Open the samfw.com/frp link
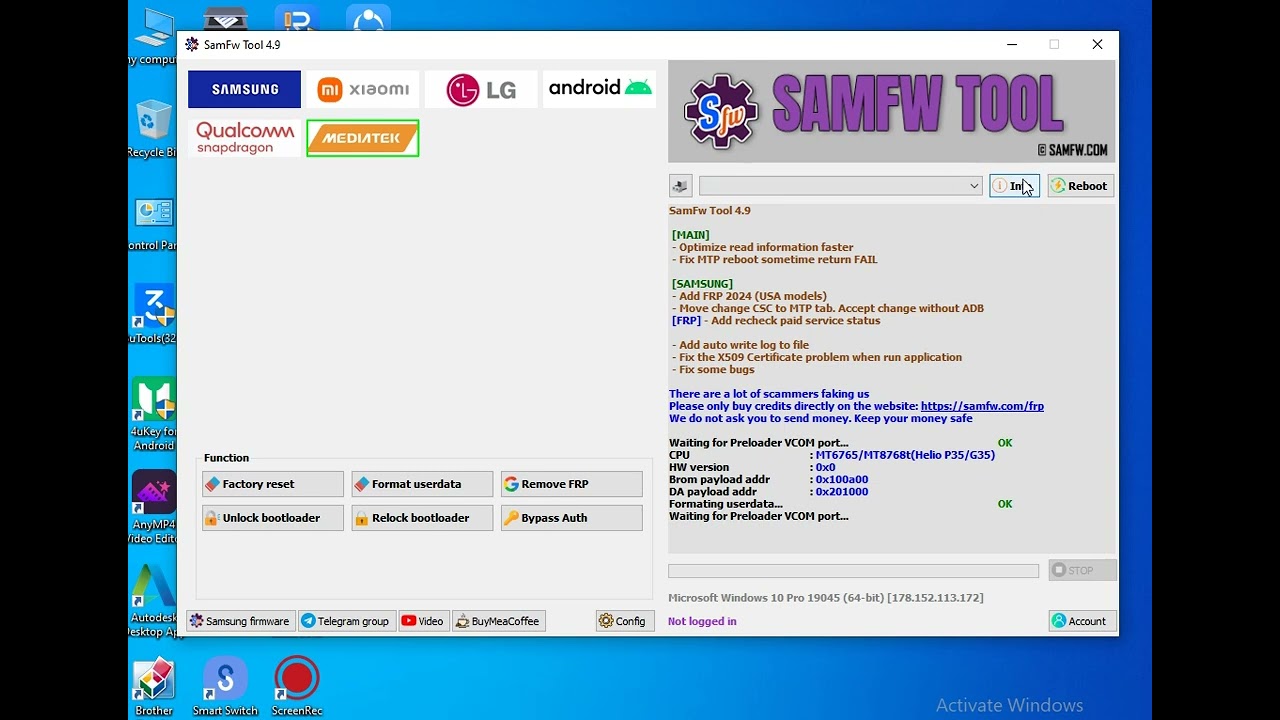 point(982,406)
